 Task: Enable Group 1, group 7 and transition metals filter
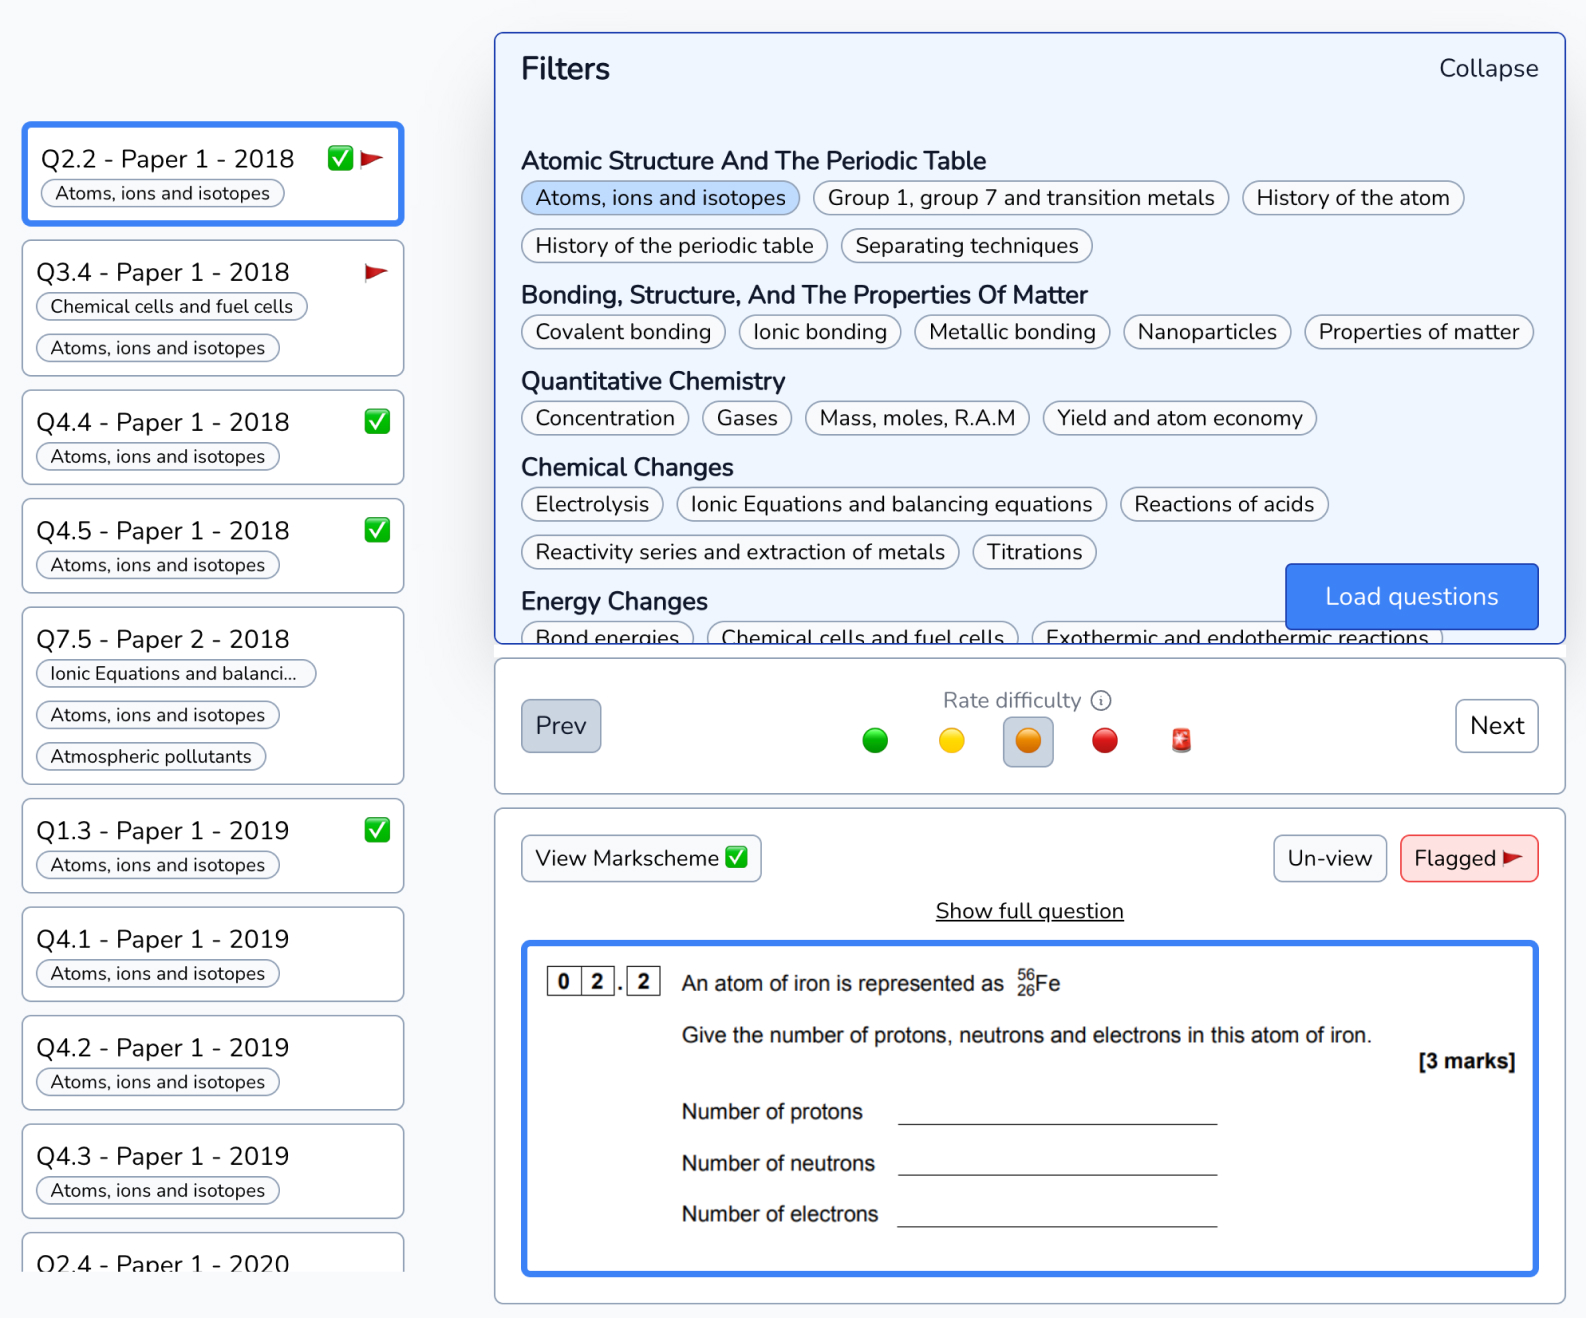[1021, 198]
